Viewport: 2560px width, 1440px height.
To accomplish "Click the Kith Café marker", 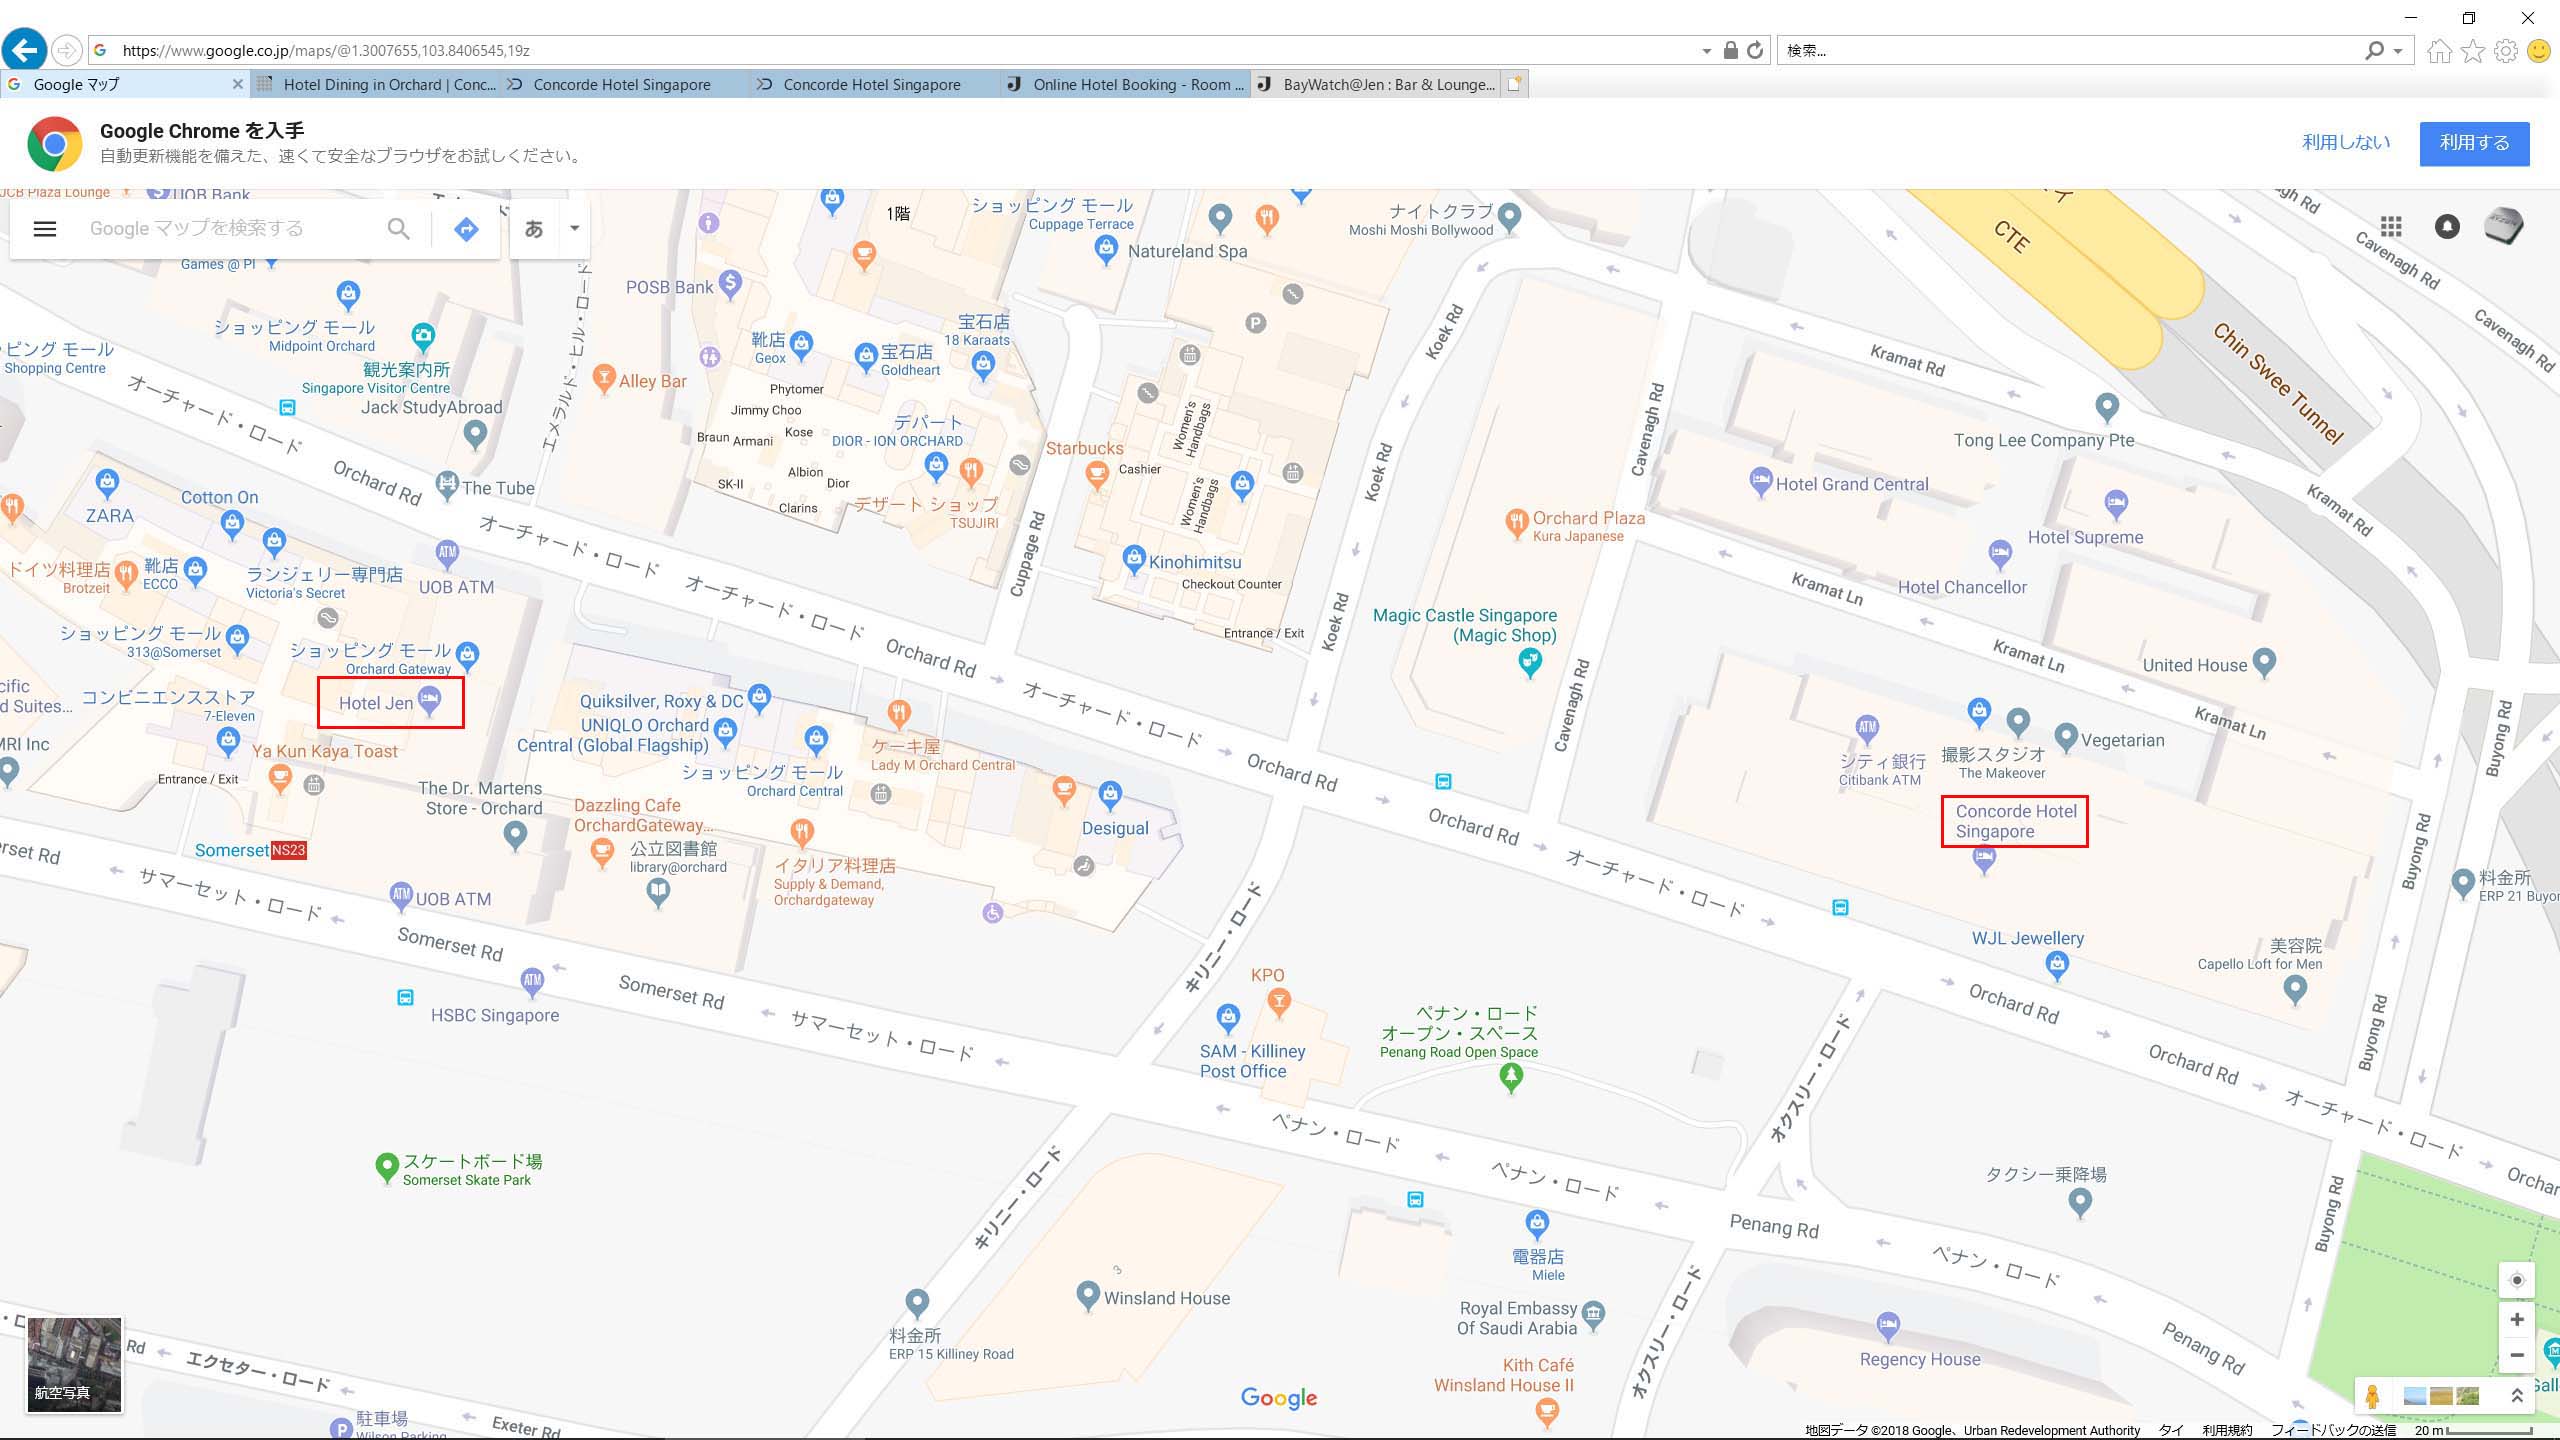I will (x=1546, y=1410).
